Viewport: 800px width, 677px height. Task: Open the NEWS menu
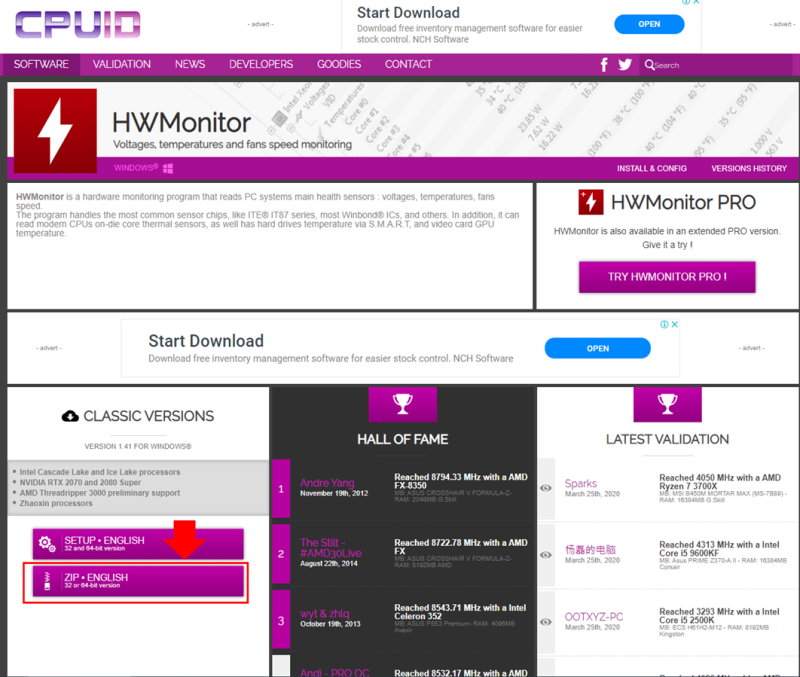190,64
